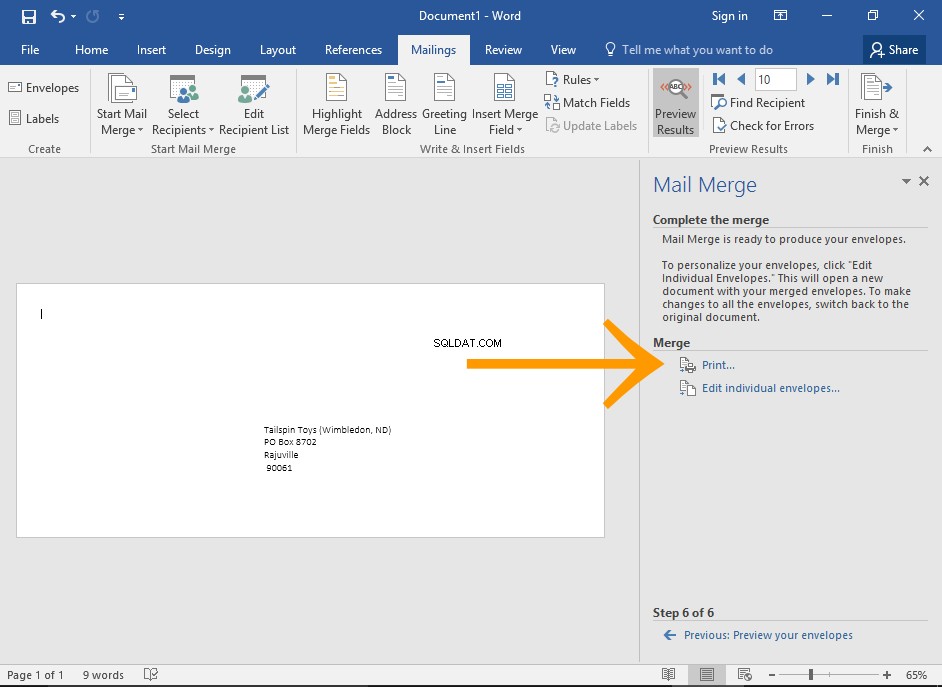This screenshot has width=942, height=687.
Task: Open Ribbon Display Options
Action: point(780,16)
